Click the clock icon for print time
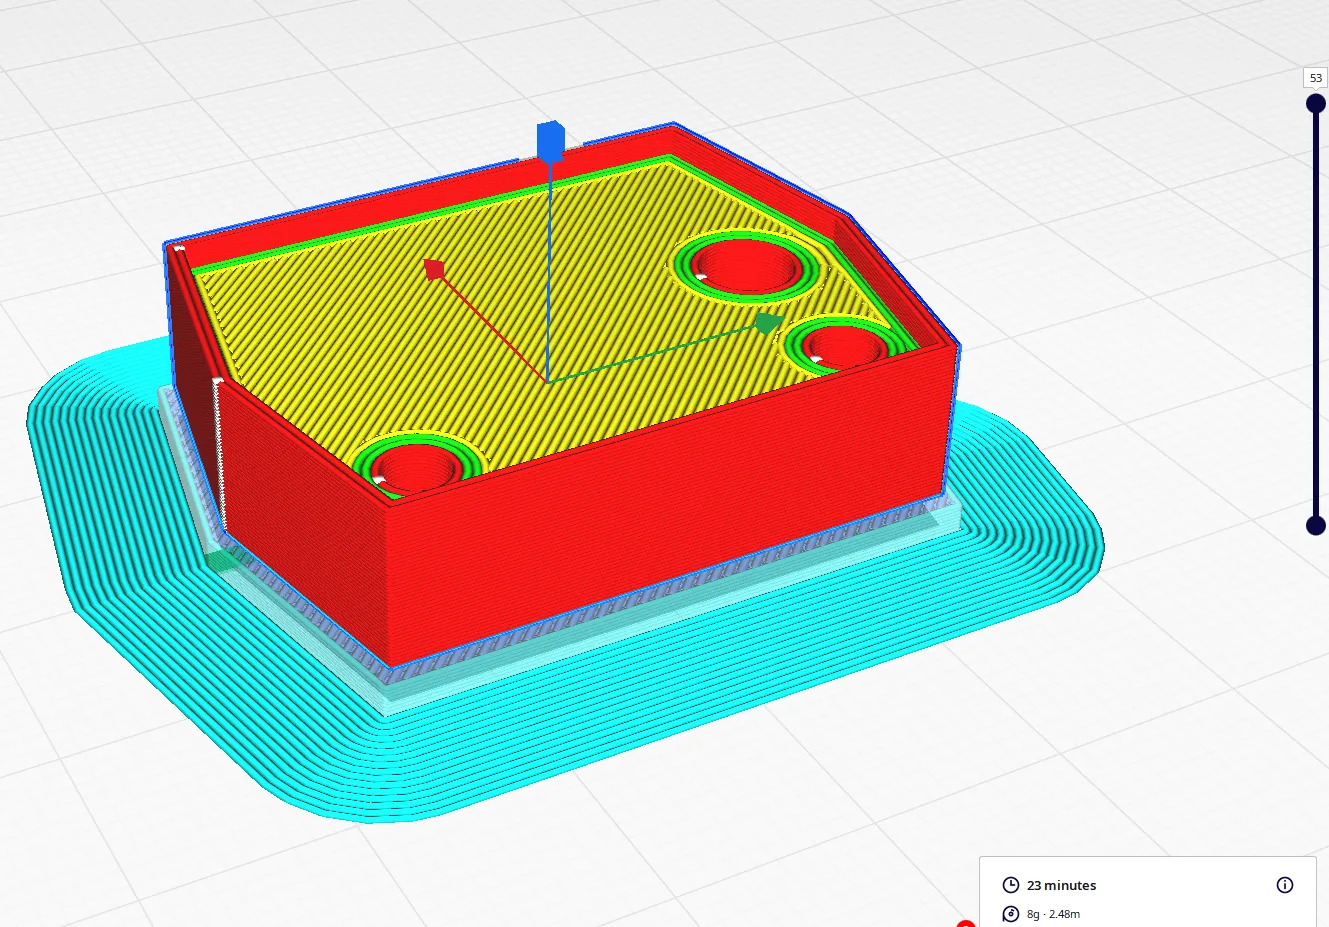The image size is (1329, 927). tap(1010, 885)
